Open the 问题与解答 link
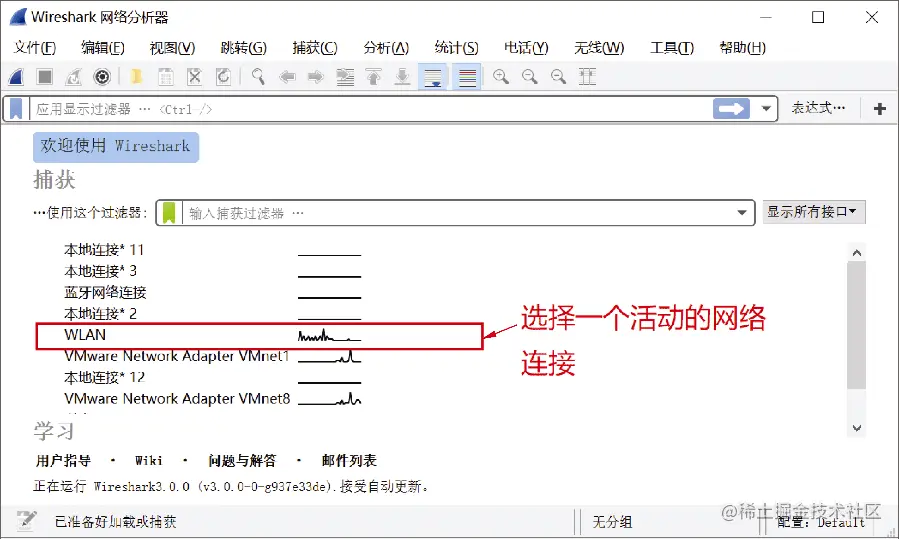The image size is (899, 539). click(x=242, y=460)
